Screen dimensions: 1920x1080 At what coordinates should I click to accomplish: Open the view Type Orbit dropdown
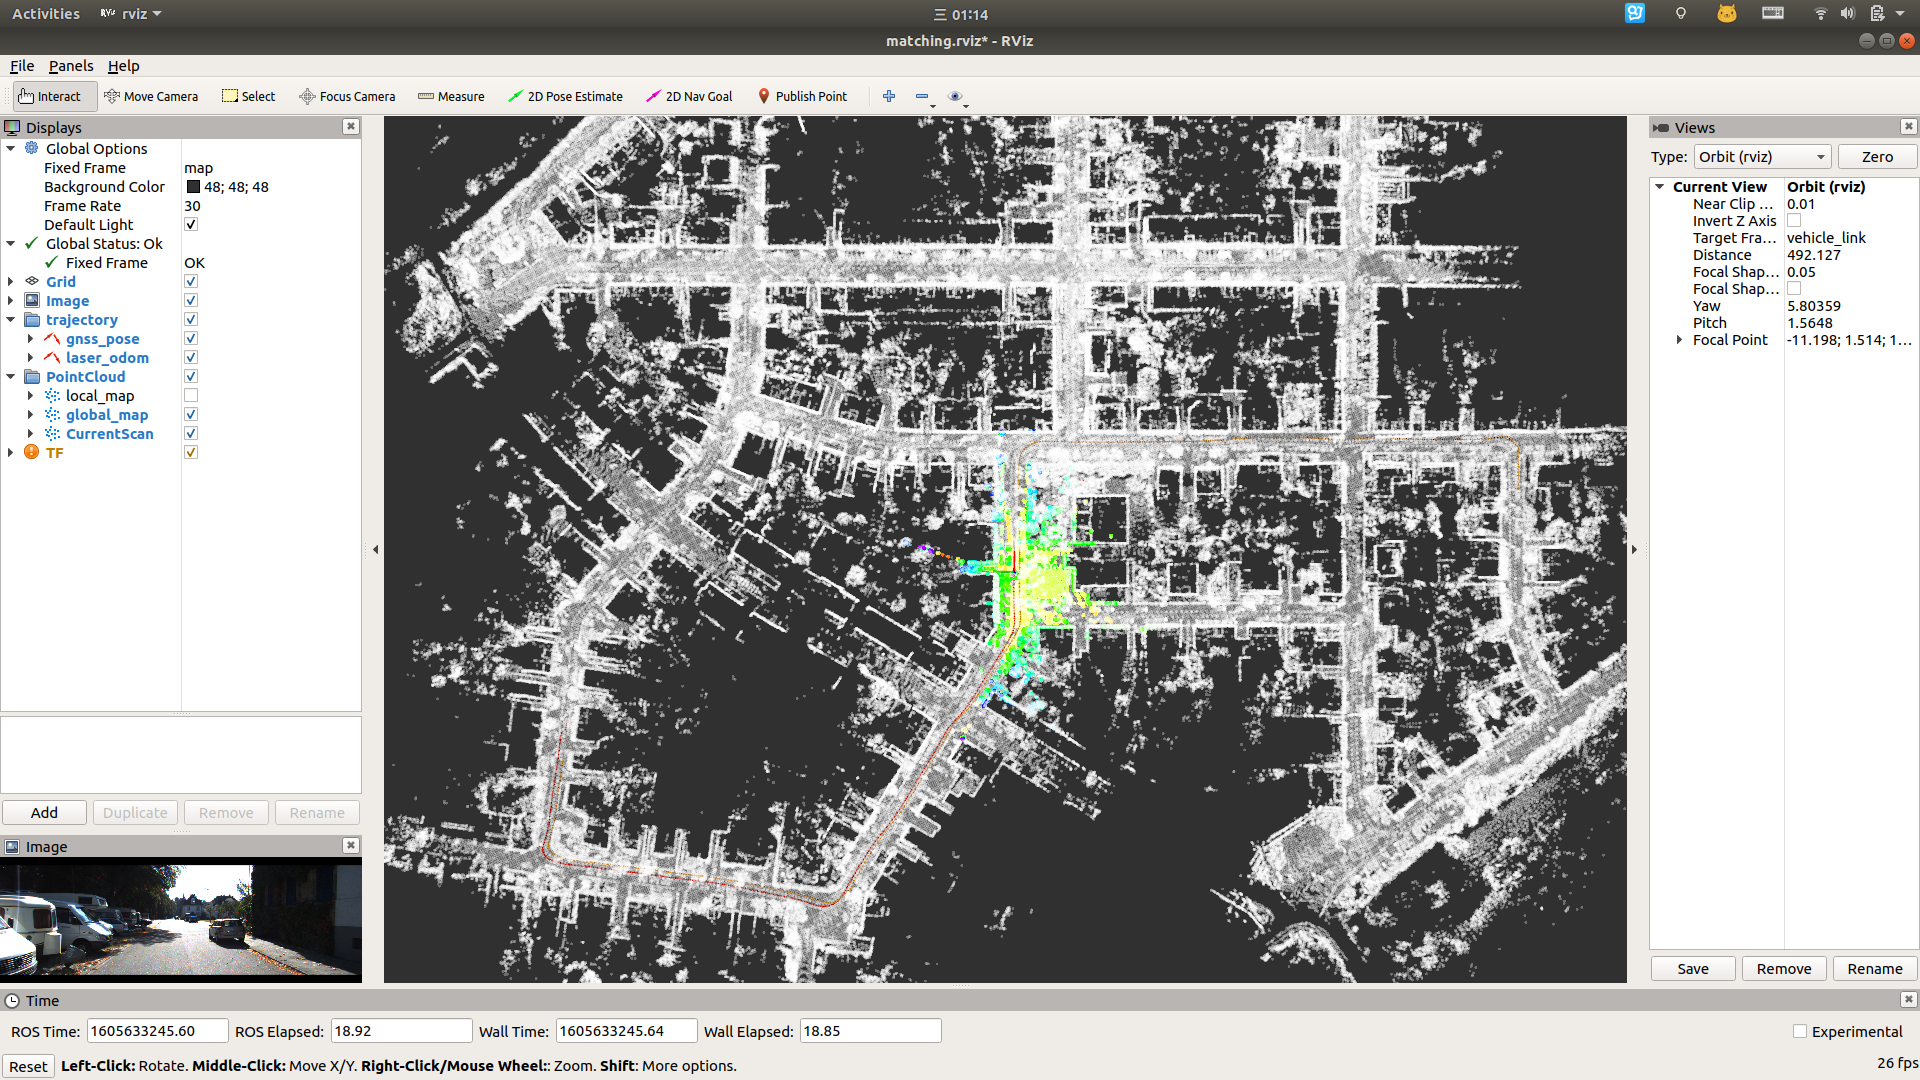[x=1762, y=157]
